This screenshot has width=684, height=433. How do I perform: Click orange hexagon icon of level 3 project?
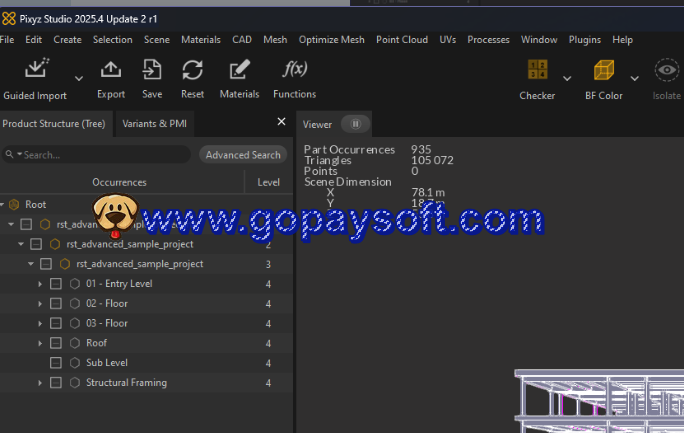[x=65, y=264]
